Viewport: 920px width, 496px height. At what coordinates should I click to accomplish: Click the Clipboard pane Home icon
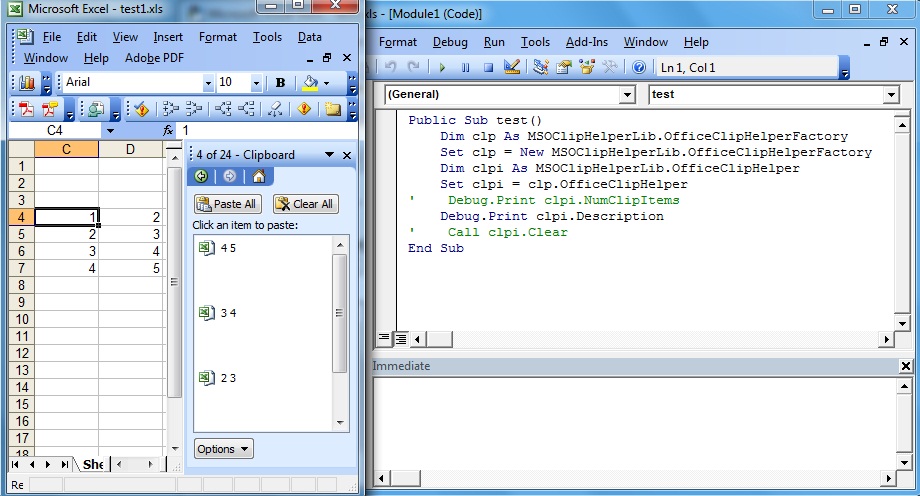click(x=258, y=177)
